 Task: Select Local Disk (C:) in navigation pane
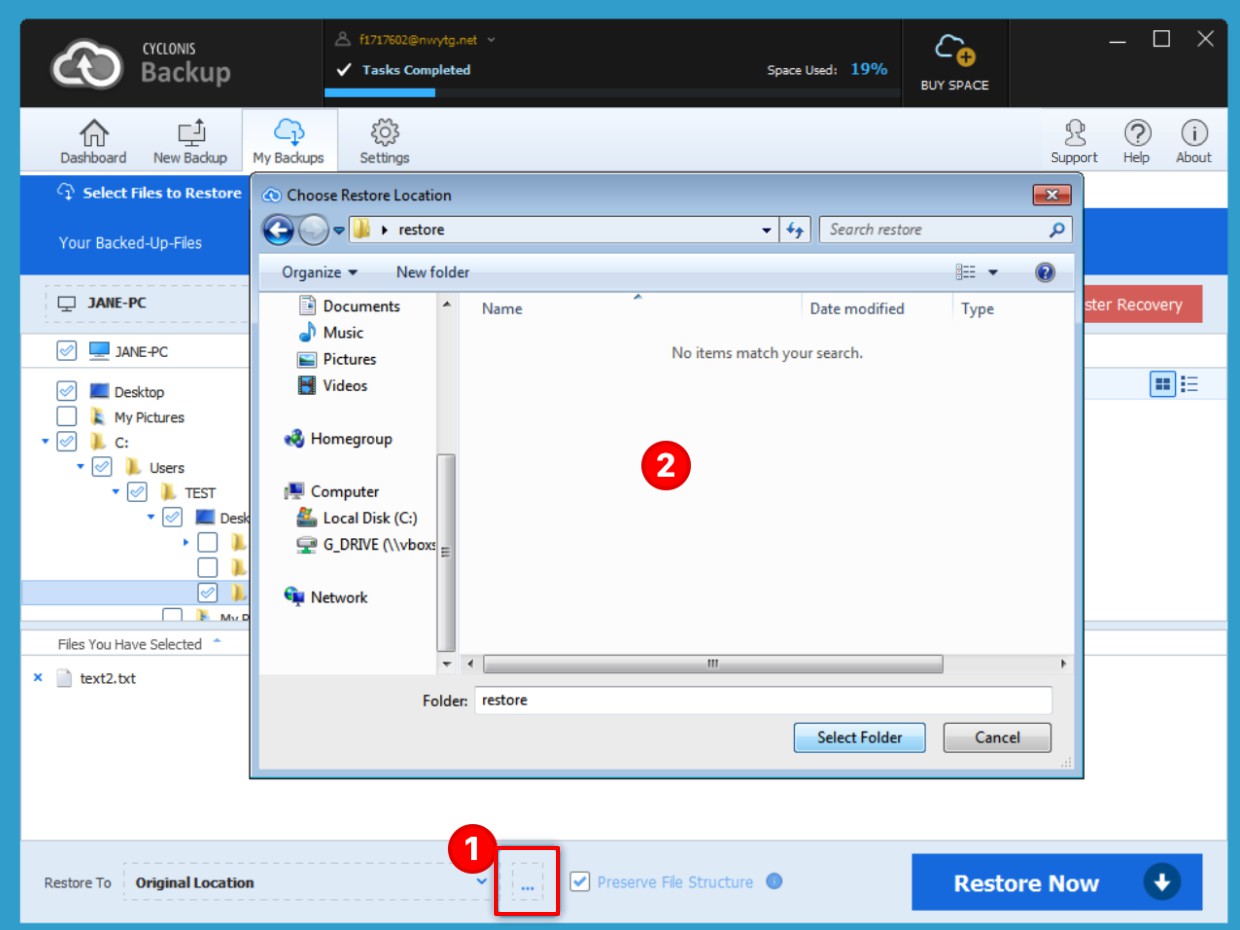tap(369, 518)
